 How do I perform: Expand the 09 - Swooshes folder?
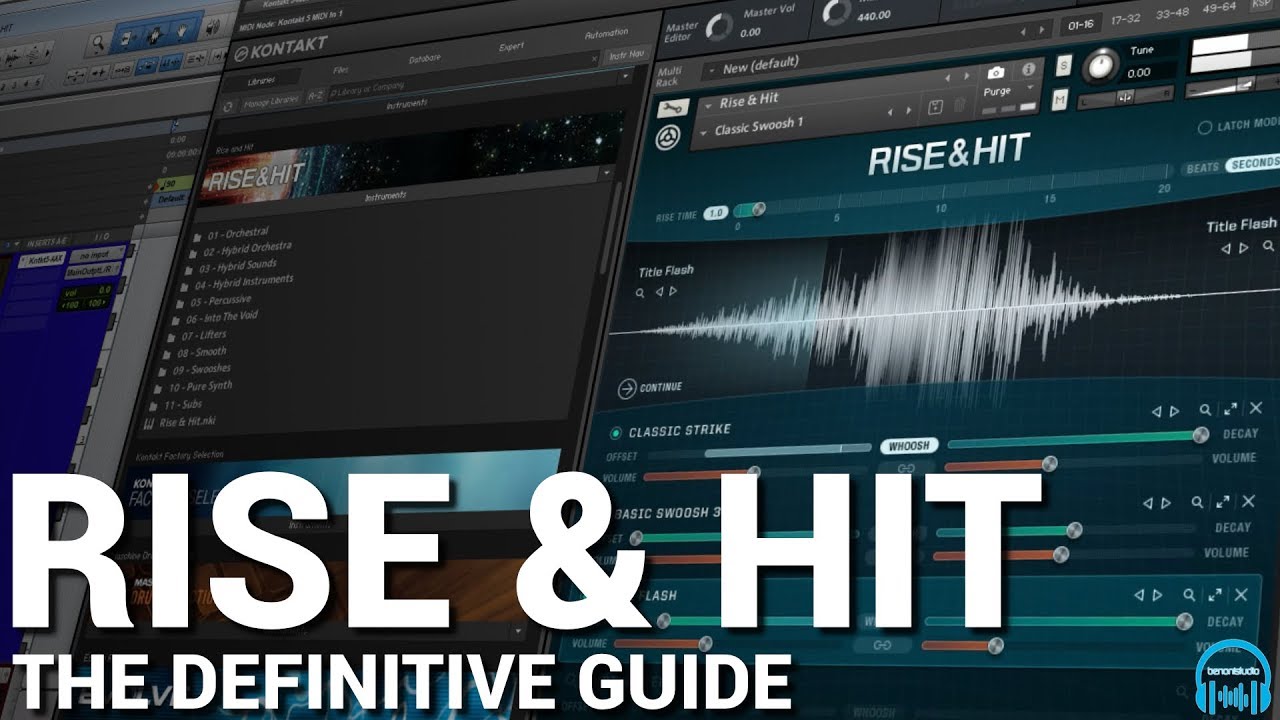(x=200, y=369)
